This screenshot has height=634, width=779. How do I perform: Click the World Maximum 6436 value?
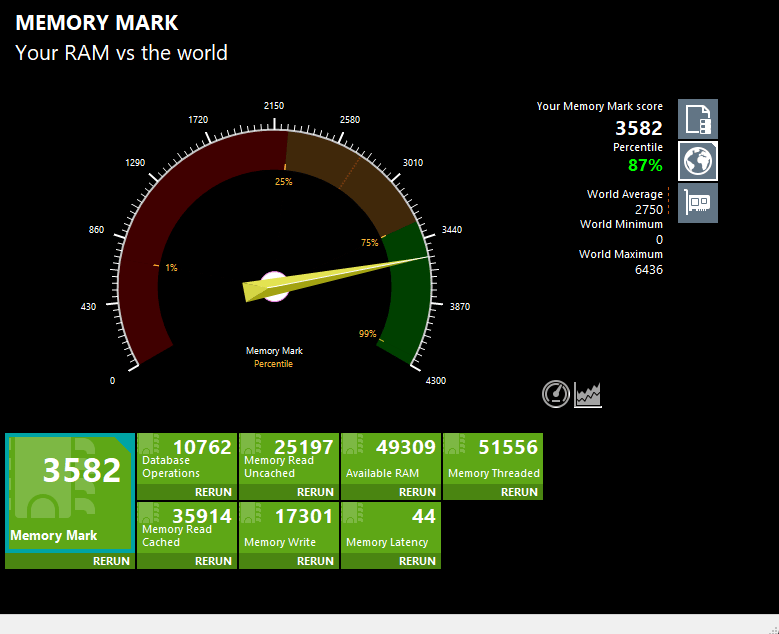649,269
